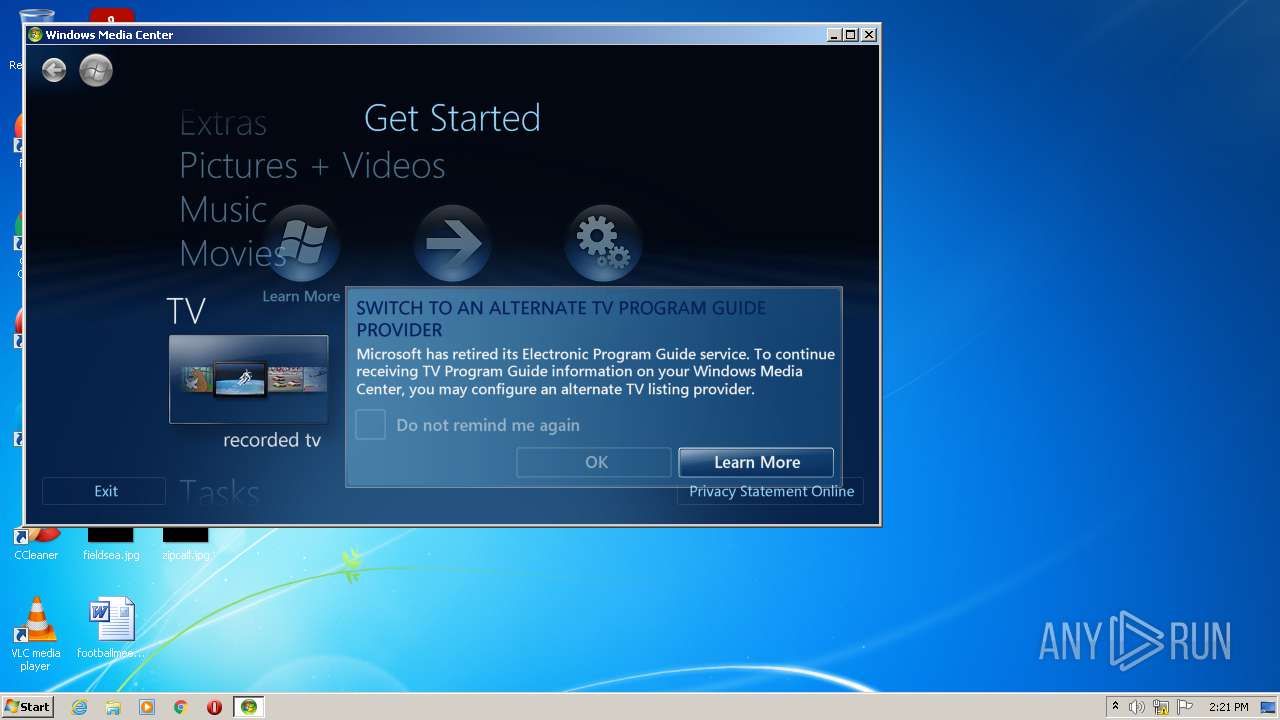1280x720 pixels.
Task: Click the Get Started heading
Action: point(452,118)
